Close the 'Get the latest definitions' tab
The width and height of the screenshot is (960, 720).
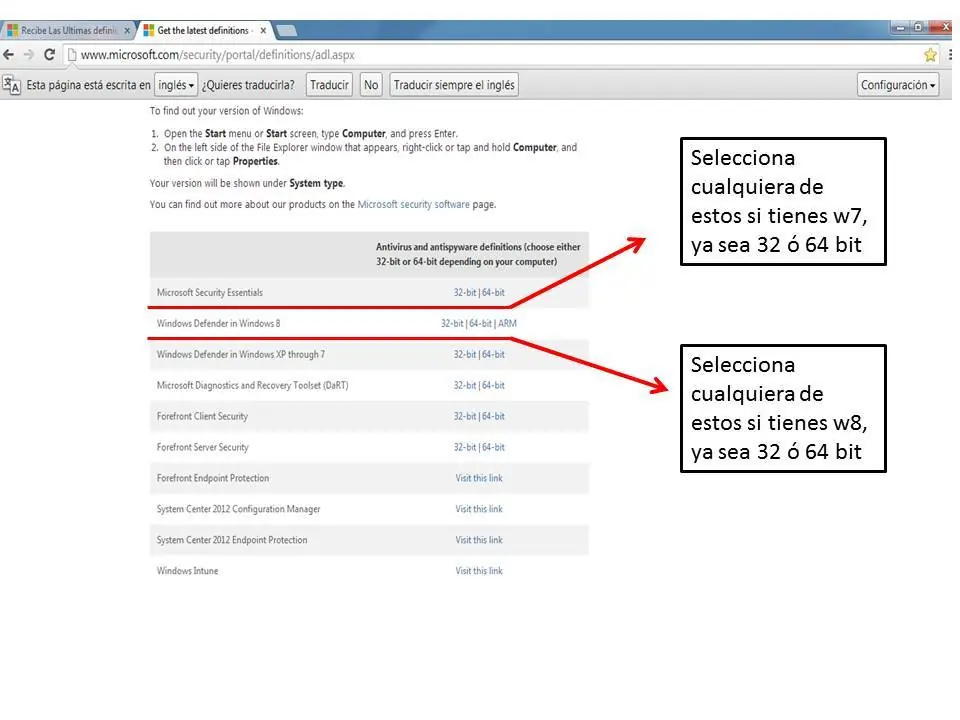click(263, 30)
